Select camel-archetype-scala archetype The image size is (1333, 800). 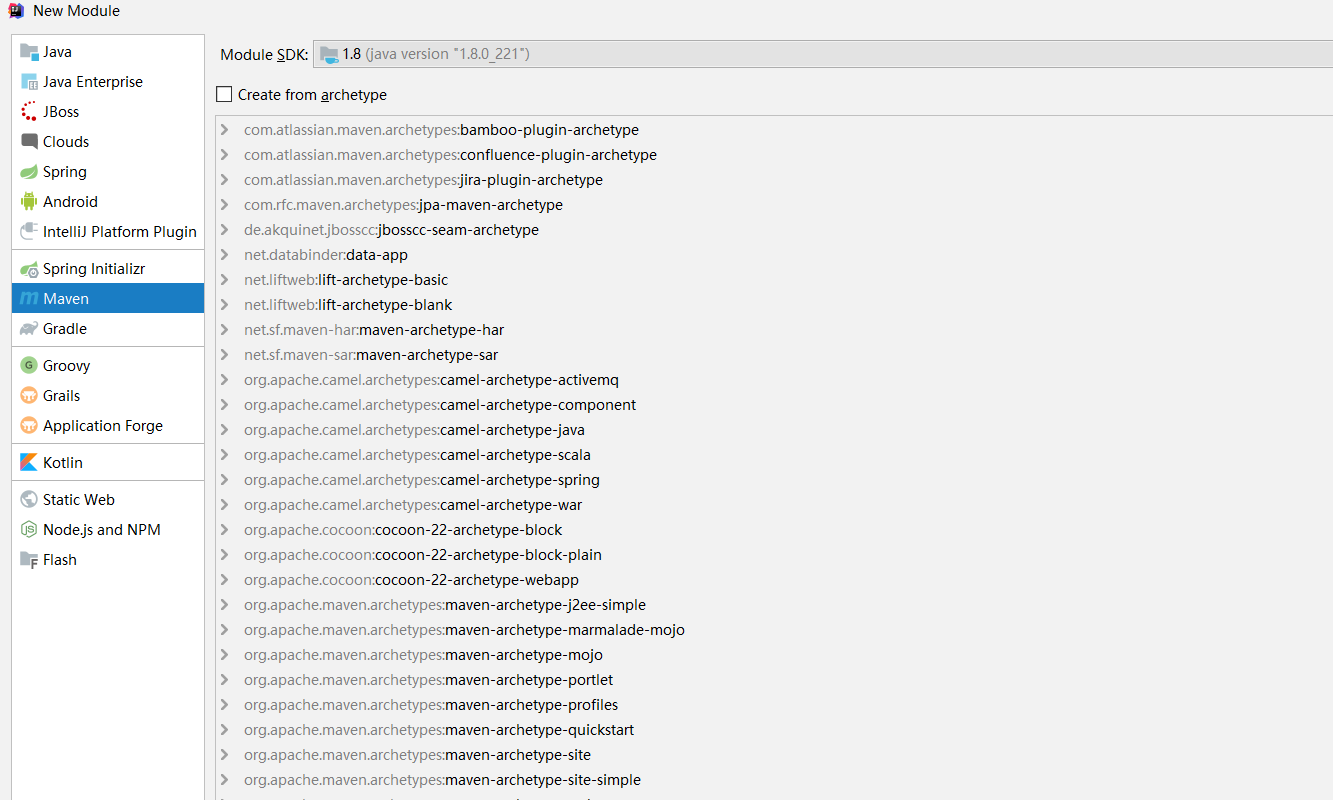click(417, 455)
